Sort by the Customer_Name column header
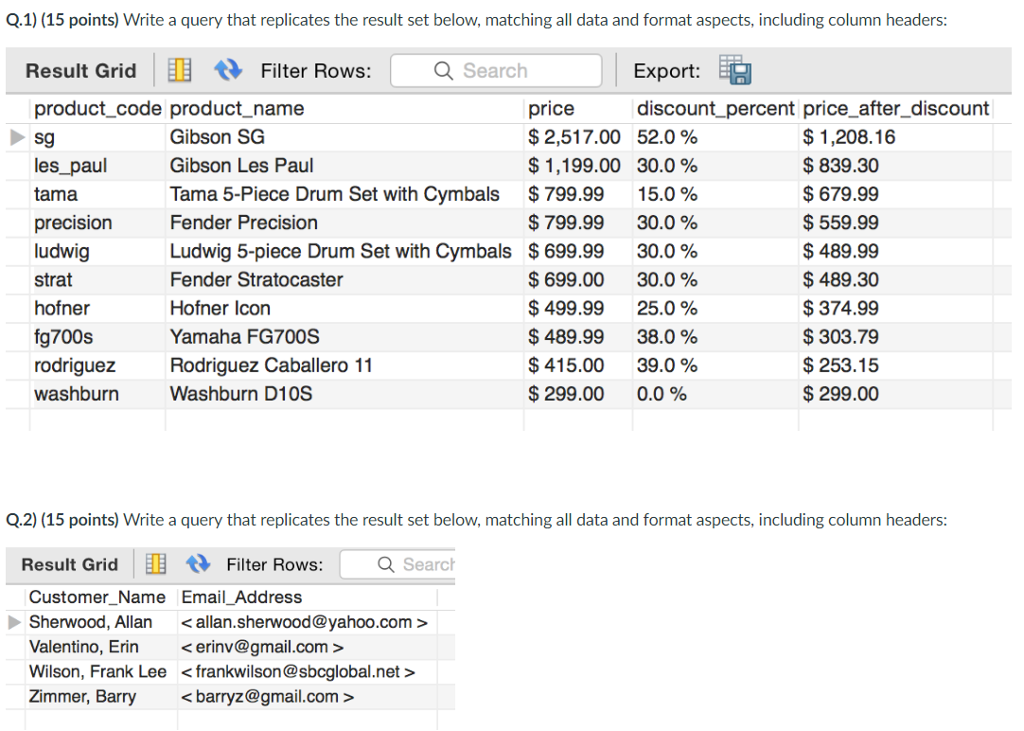The height and width of the screenshot is (731, 1024). pos(97,597)
